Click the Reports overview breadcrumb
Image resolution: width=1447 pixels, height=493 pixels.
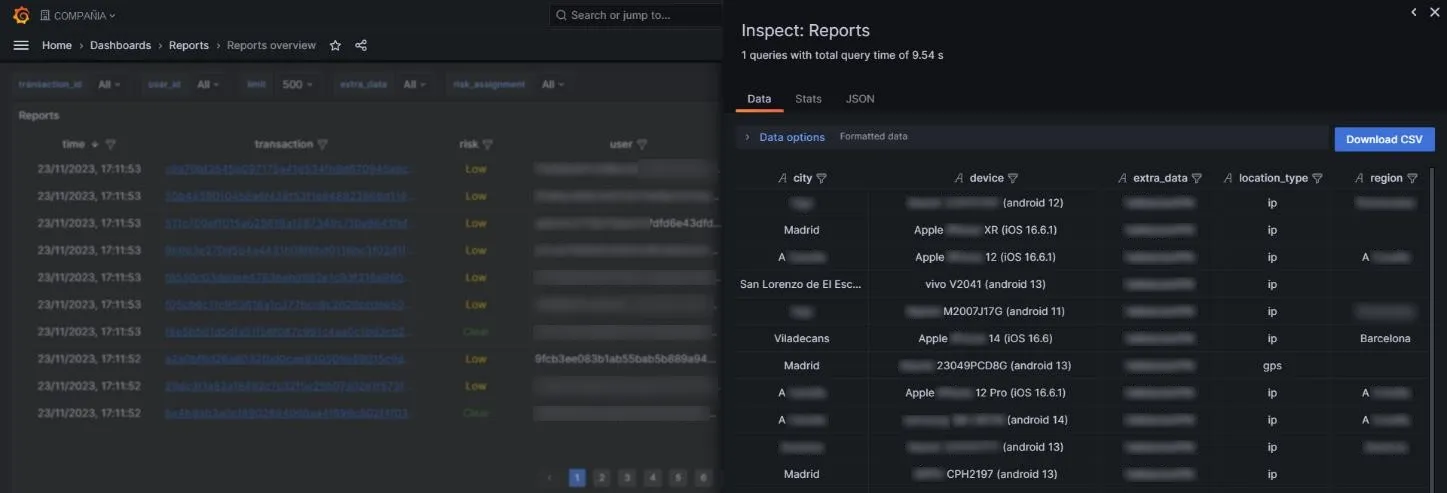[271, 45]
